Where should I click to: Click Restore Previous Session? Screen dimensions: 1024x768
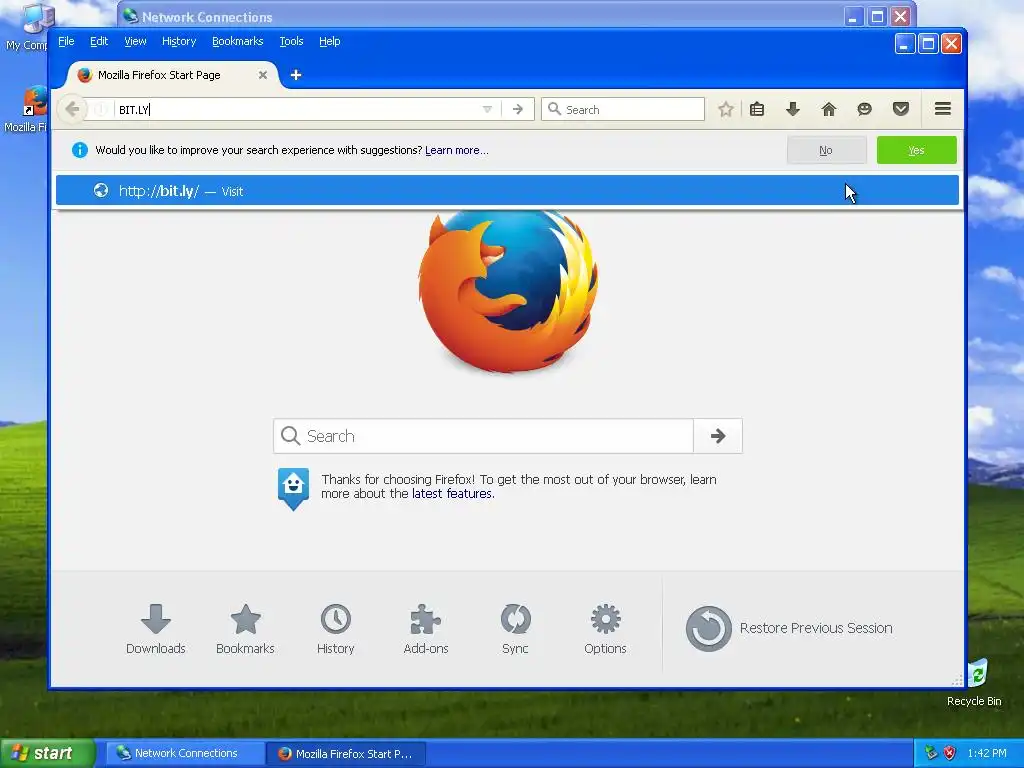point(789,628)
